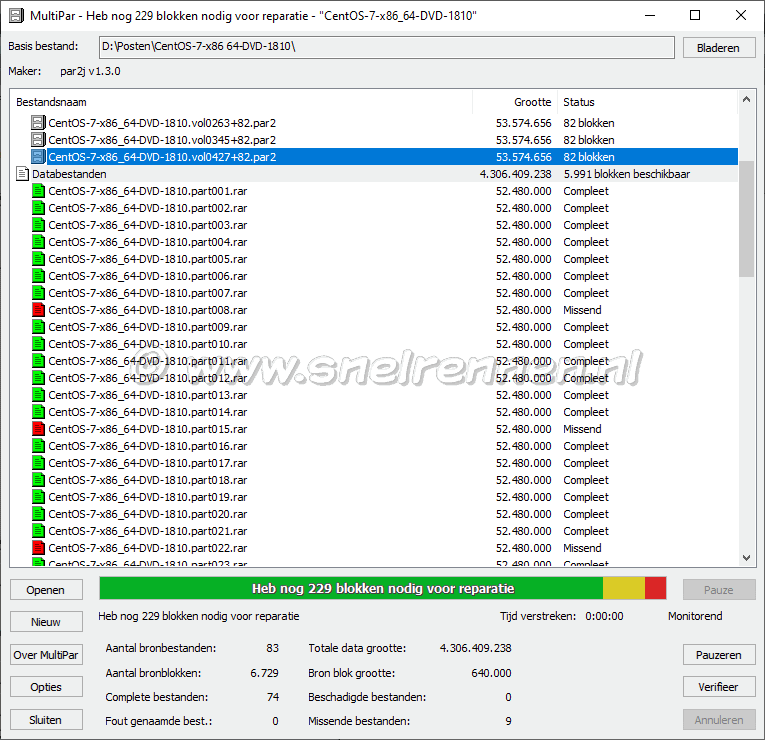Click the Status column header
765x740 pixels.
pos(647,102)
